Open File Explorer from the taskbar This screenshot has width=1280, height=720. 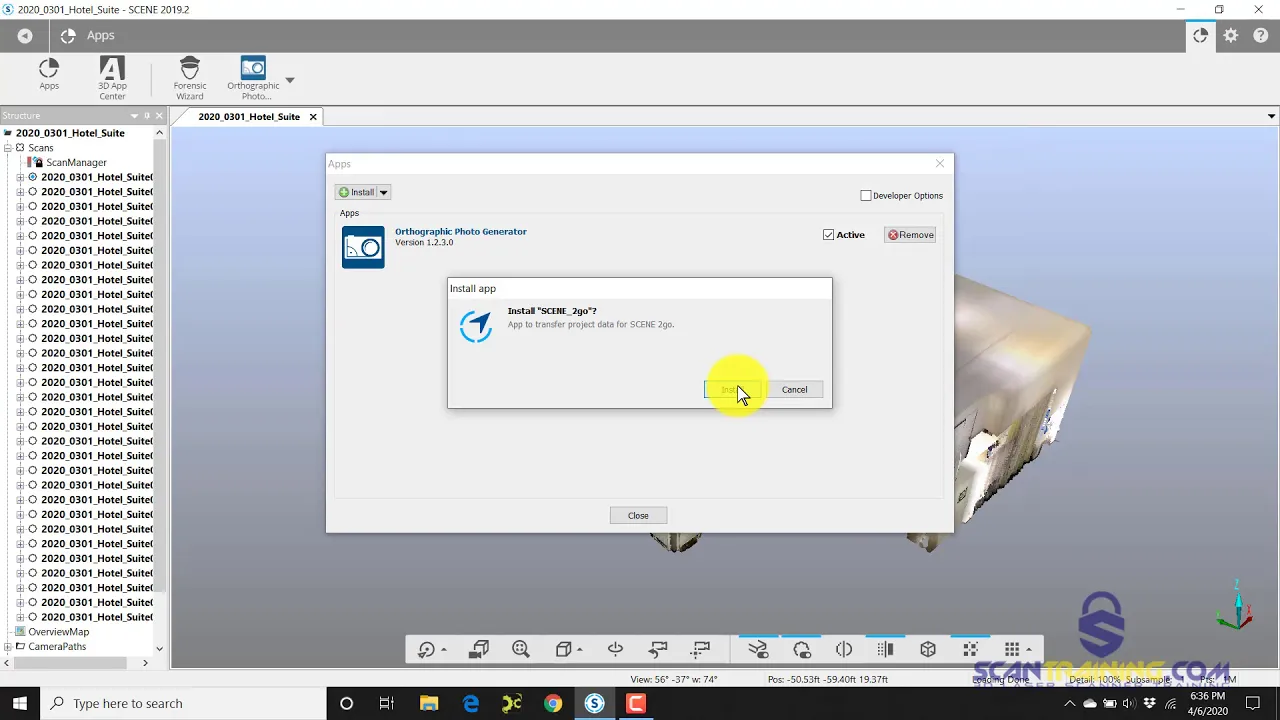tap(429, 704)
